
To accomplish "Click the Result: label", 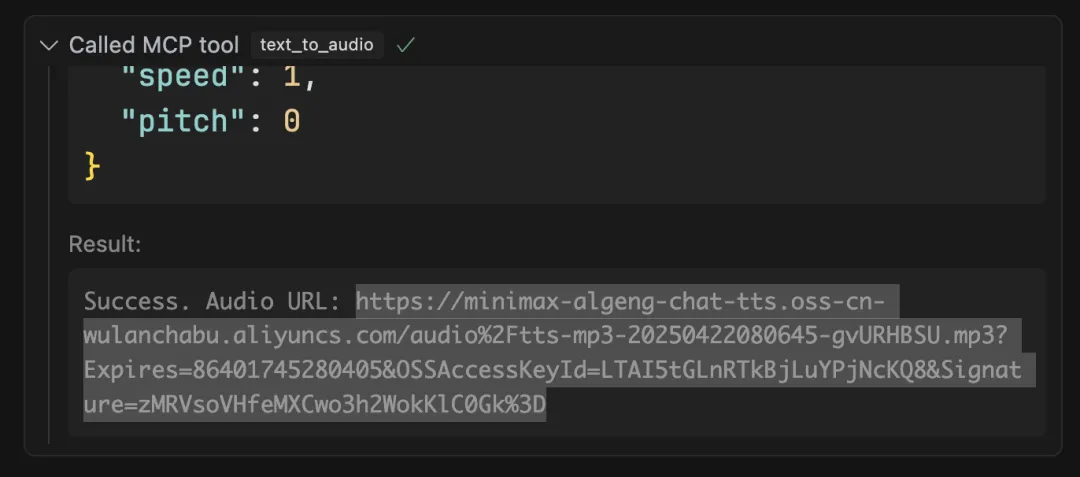I will pos(105,244).
